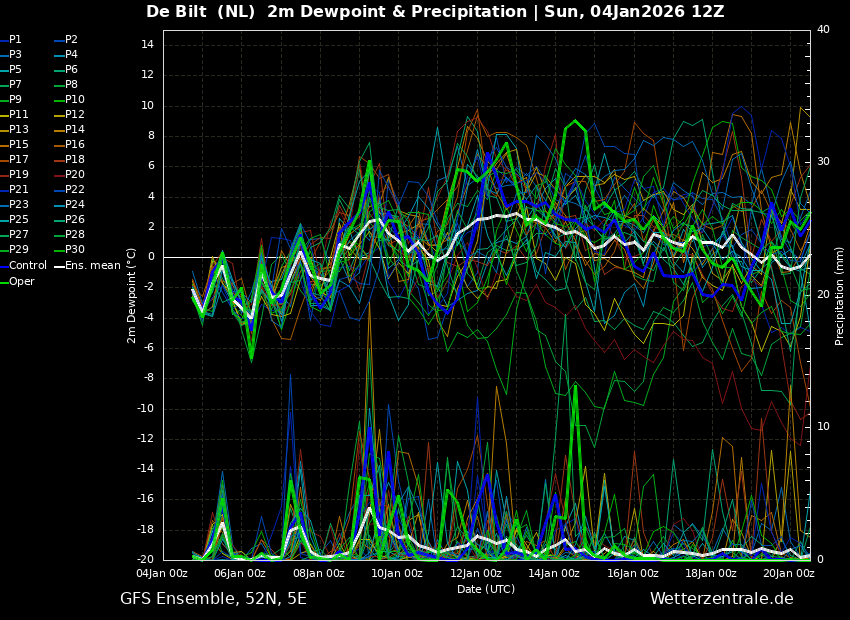Click the '18Jan 00z' date tick label
850x620 pixels.
(711, 573)
